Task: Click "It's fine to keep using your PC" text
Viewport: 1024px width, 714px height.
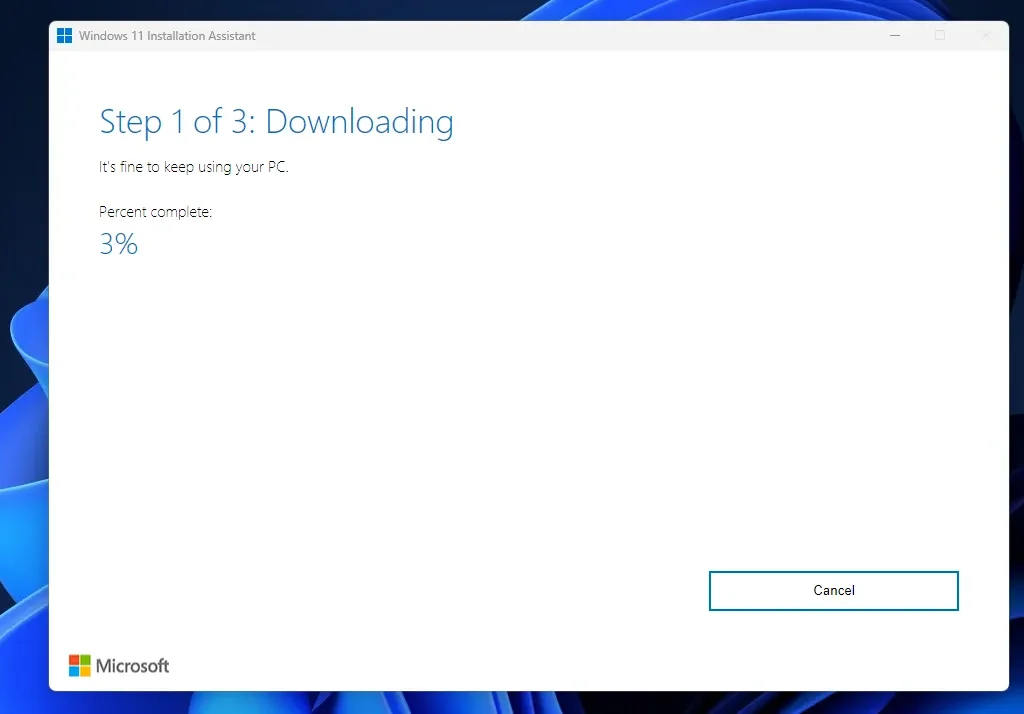Action: [193, 167]
